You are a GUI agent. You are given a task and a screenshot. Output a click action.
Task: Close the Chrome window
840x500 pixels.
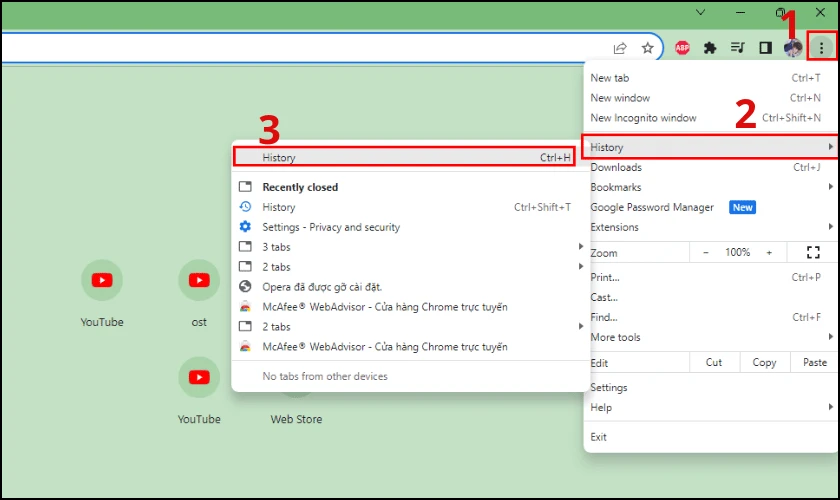[x=820, y=12]
